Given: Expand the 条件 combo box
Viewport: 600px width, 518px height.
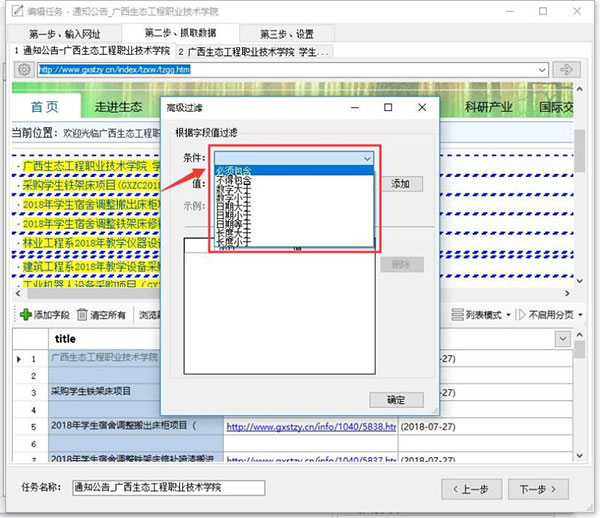Looking at the screenshot, I should tap(367, 158).
